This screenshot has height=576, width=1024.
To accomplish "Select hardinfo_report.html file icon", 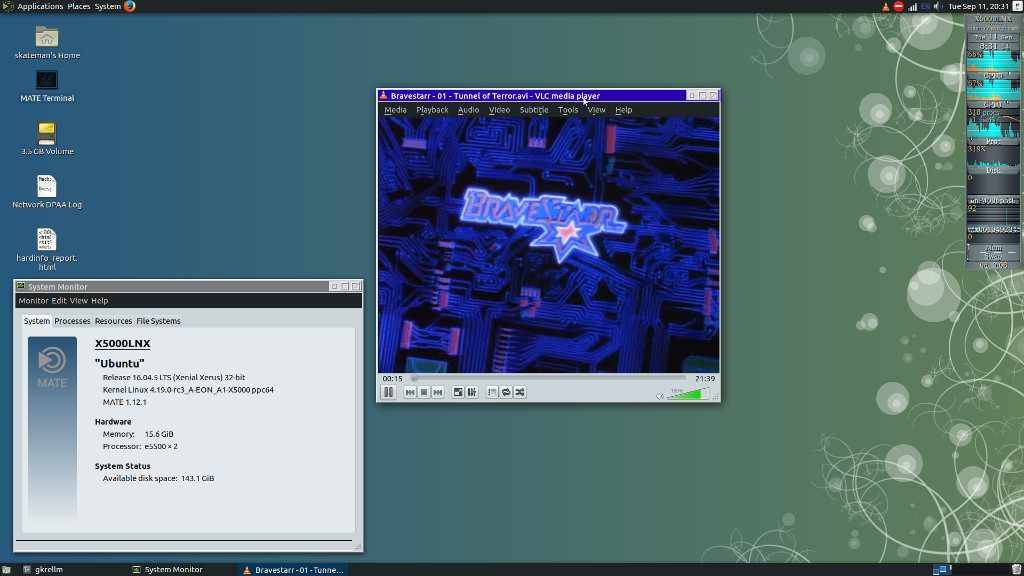I will [x=47, y=249].
